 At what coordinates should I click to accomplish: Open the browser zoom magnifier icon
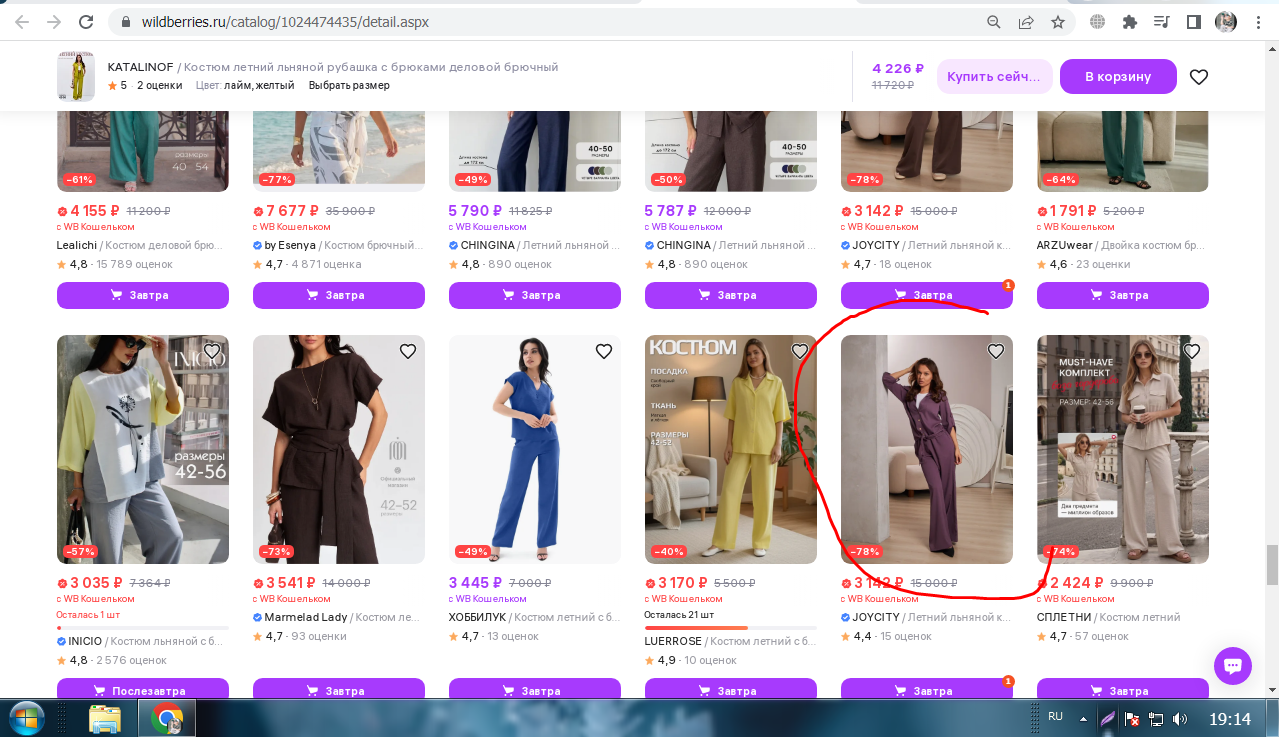pyautogui.click(x=994, y=21)
